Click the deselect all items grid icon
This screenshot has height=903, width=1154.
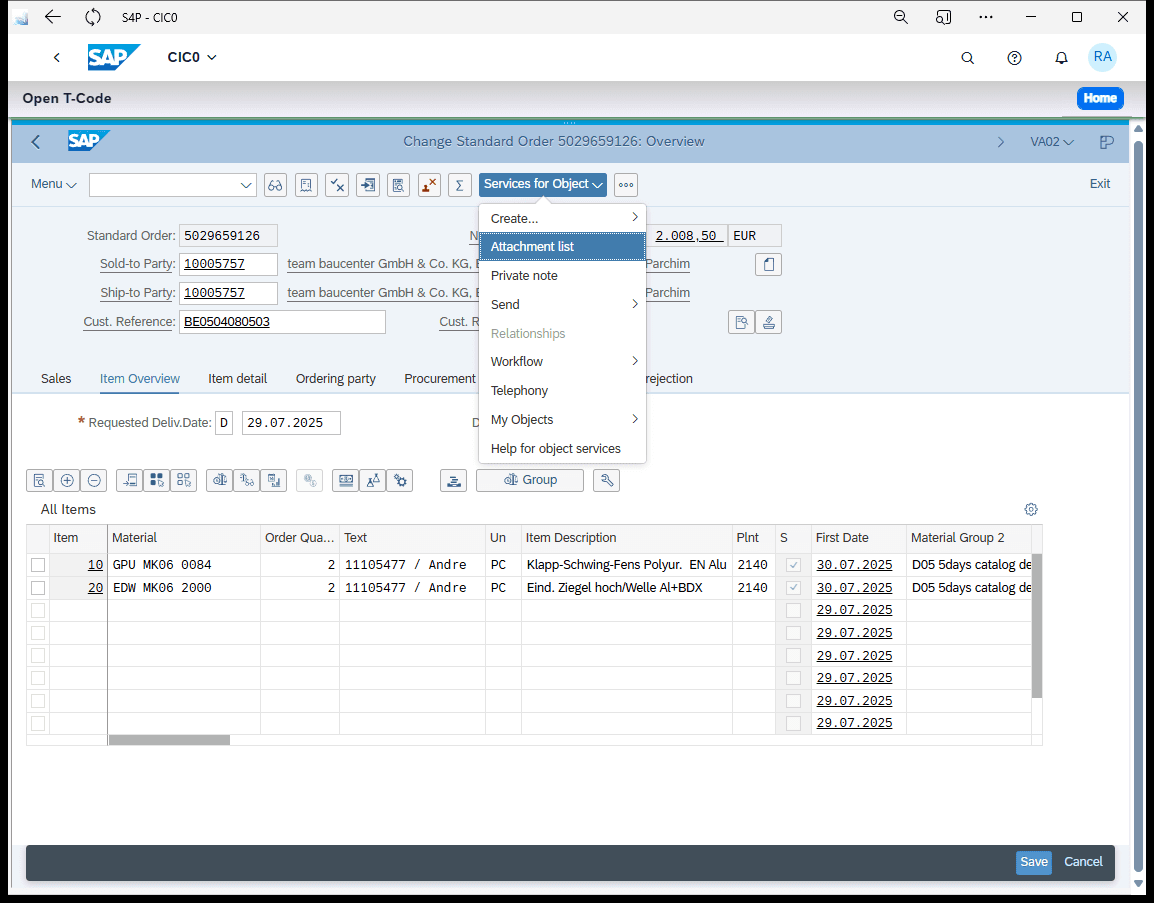(x=184, y=481)
